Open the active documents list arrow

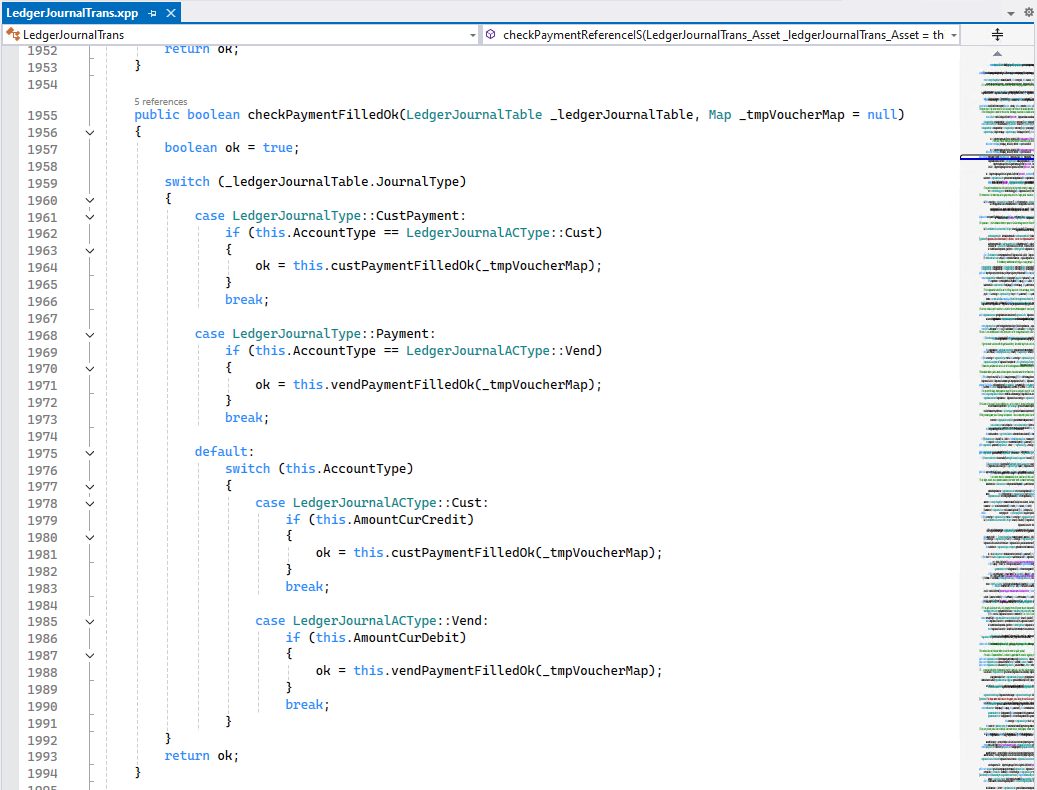pos(1011,13)
